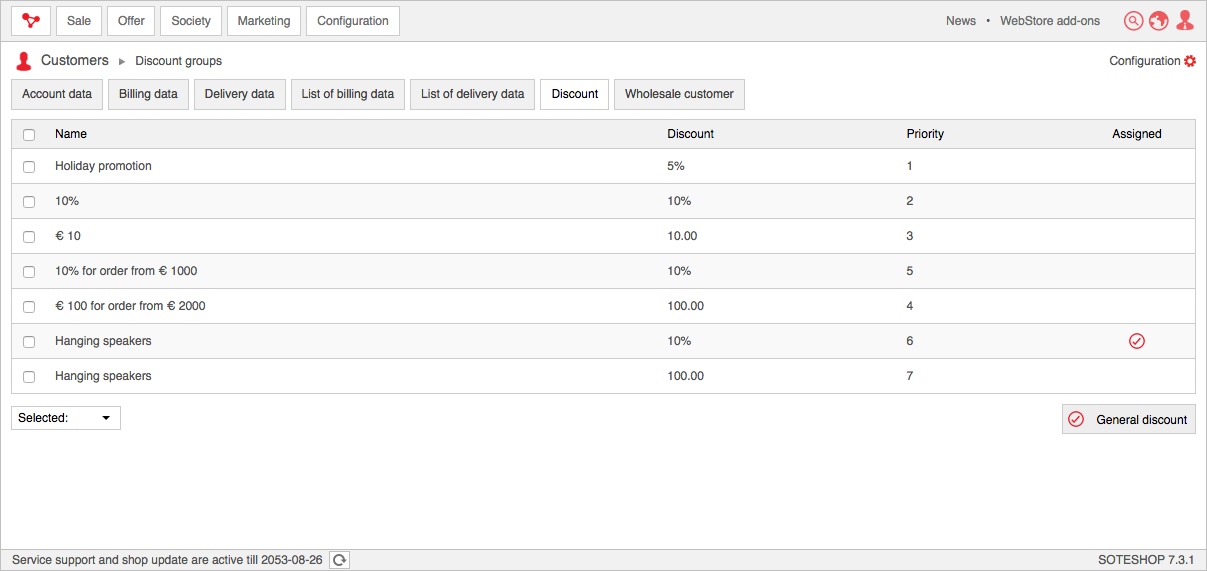Screen dimensions: 1207x571
Task: Click the SOTESHOP logo home icon
Action: (x=31, y=21)
